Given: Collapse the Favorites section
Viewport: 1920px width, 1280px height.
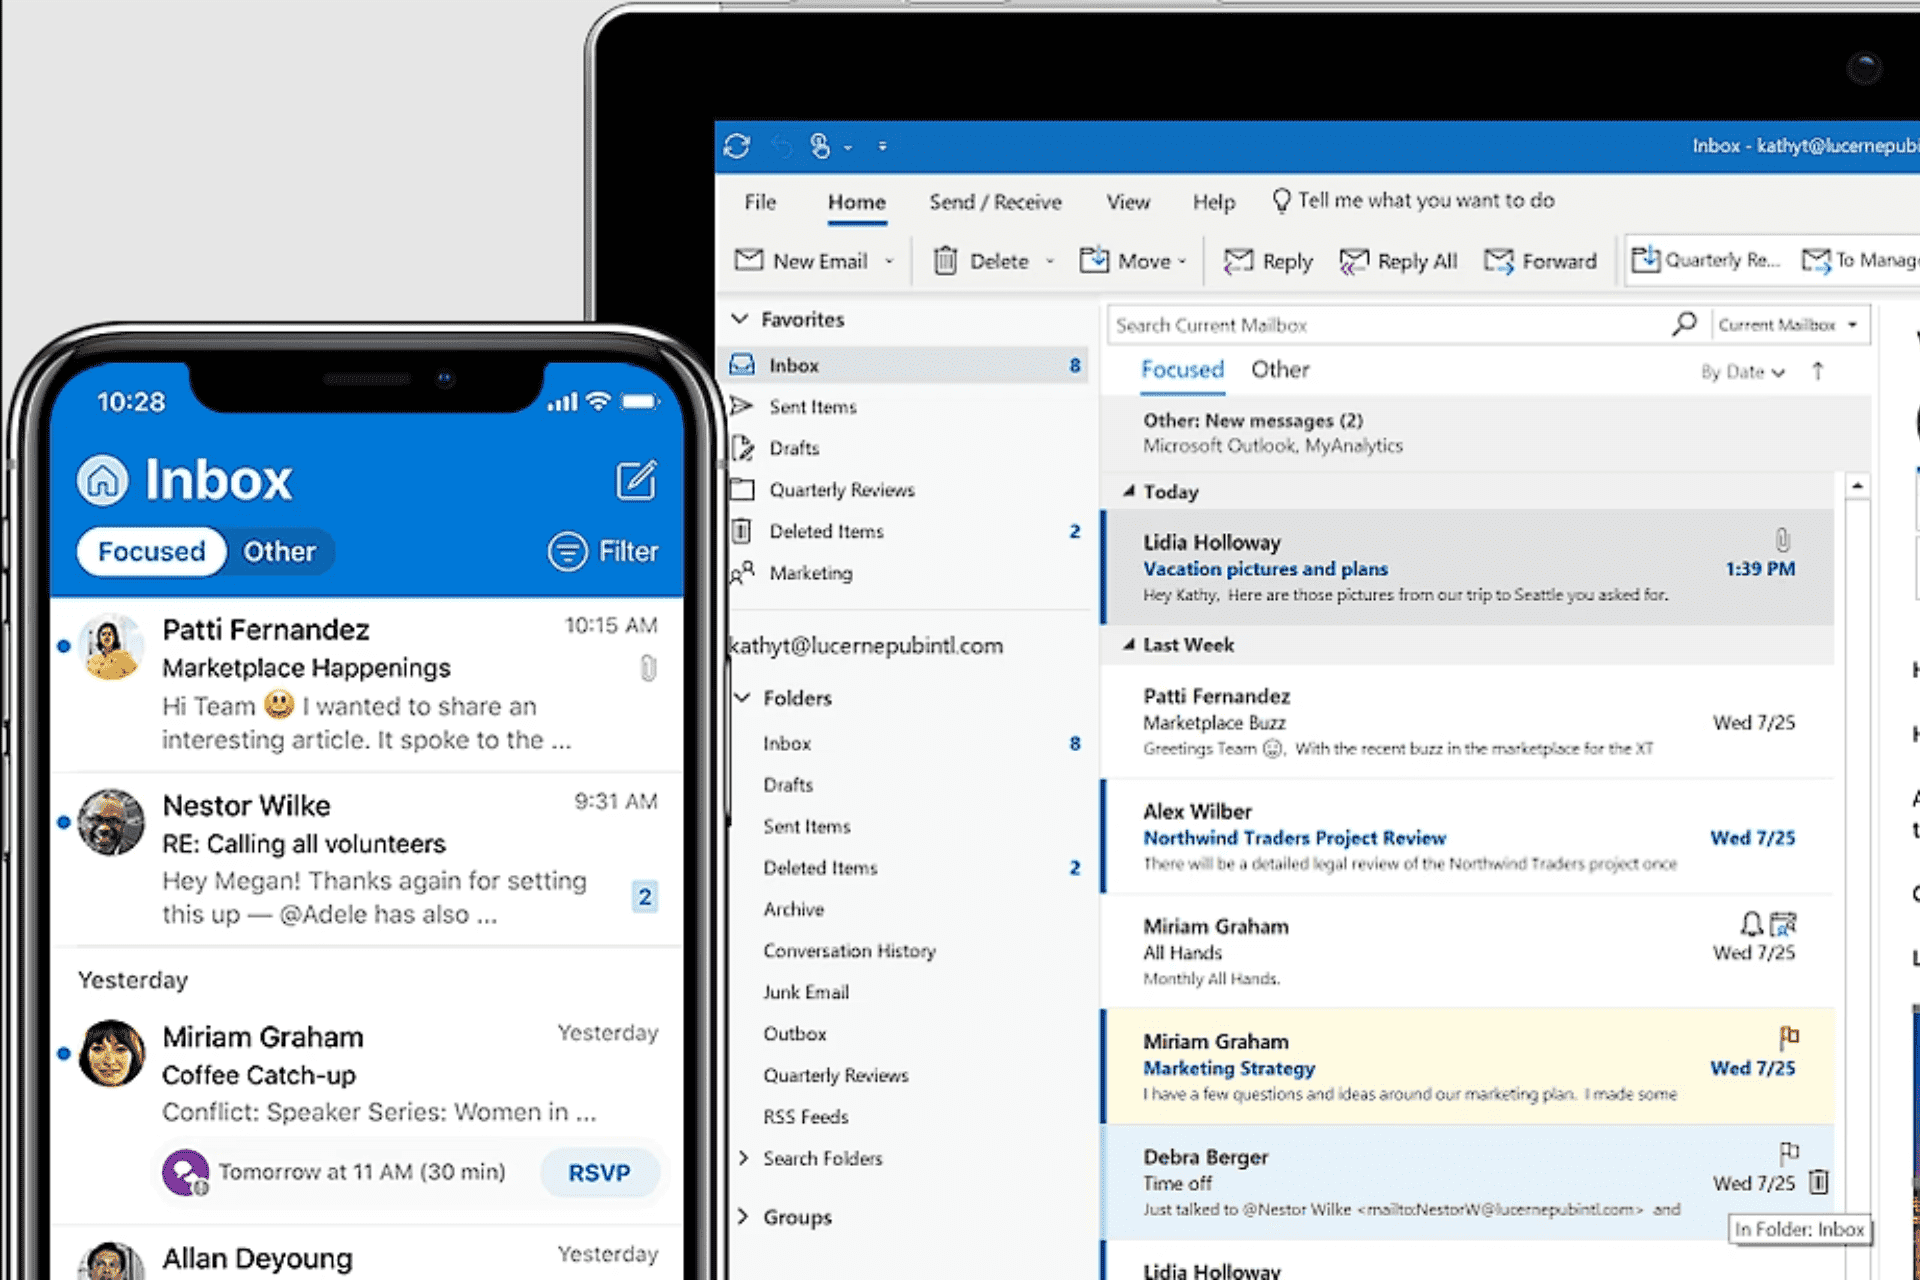Looking at the screenshot, I should click(x=740, y=318).
